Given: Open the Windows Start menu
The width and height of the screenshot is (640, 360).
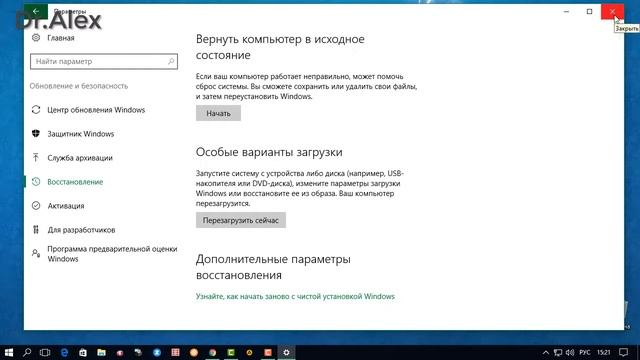Looking at the screenshot, I should 9,352.
